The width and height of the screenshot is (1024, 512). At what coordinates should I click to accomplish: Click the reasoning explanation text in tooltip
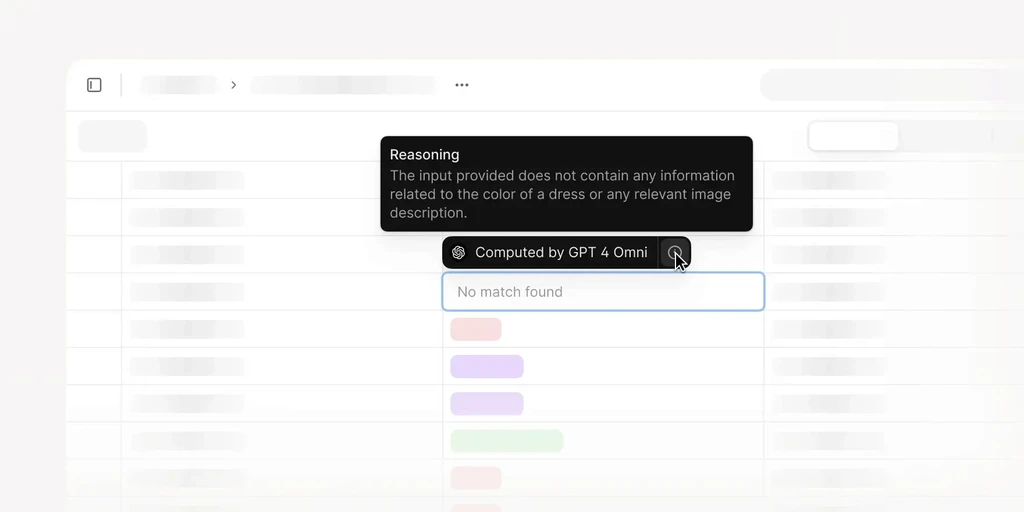562,194
